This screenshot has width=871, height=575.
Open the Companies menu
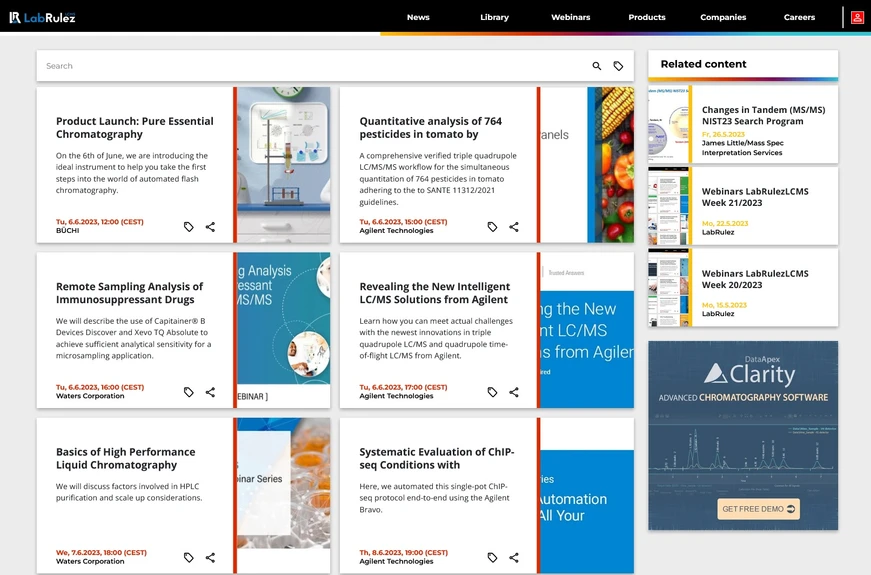[x=723, y=17]
